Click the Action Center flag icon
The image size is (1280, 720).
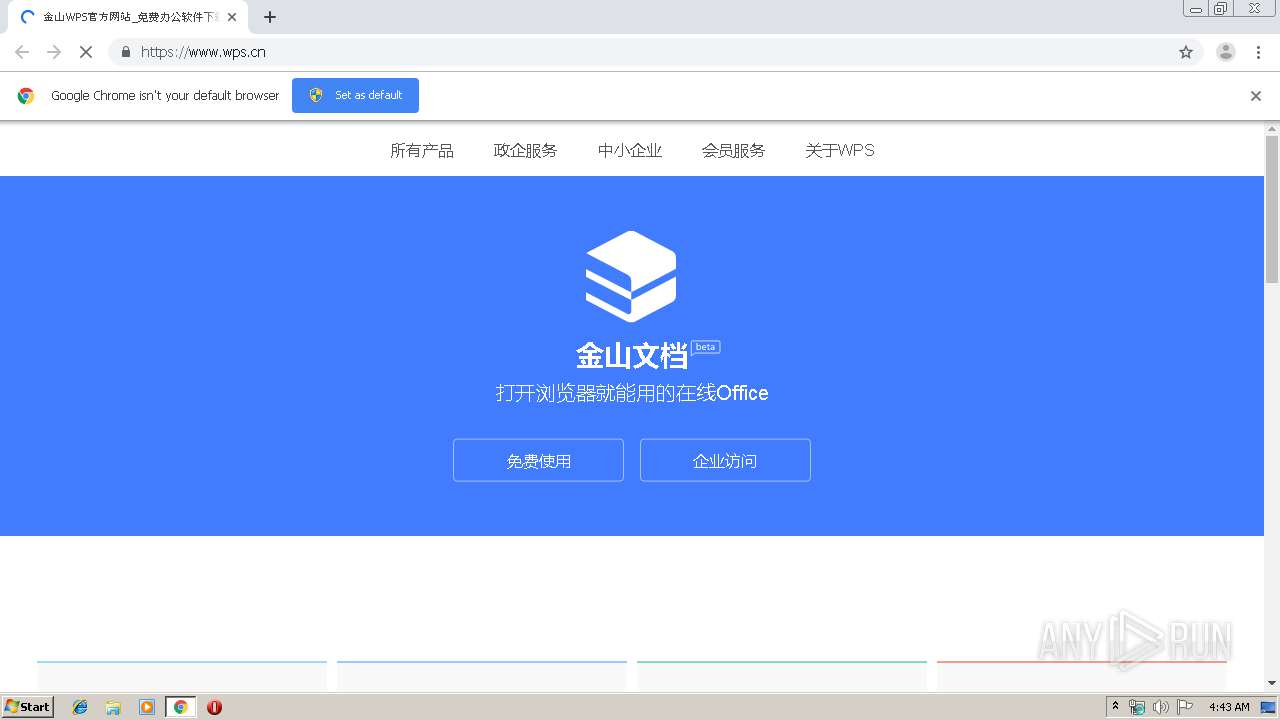click(1185, 707)
